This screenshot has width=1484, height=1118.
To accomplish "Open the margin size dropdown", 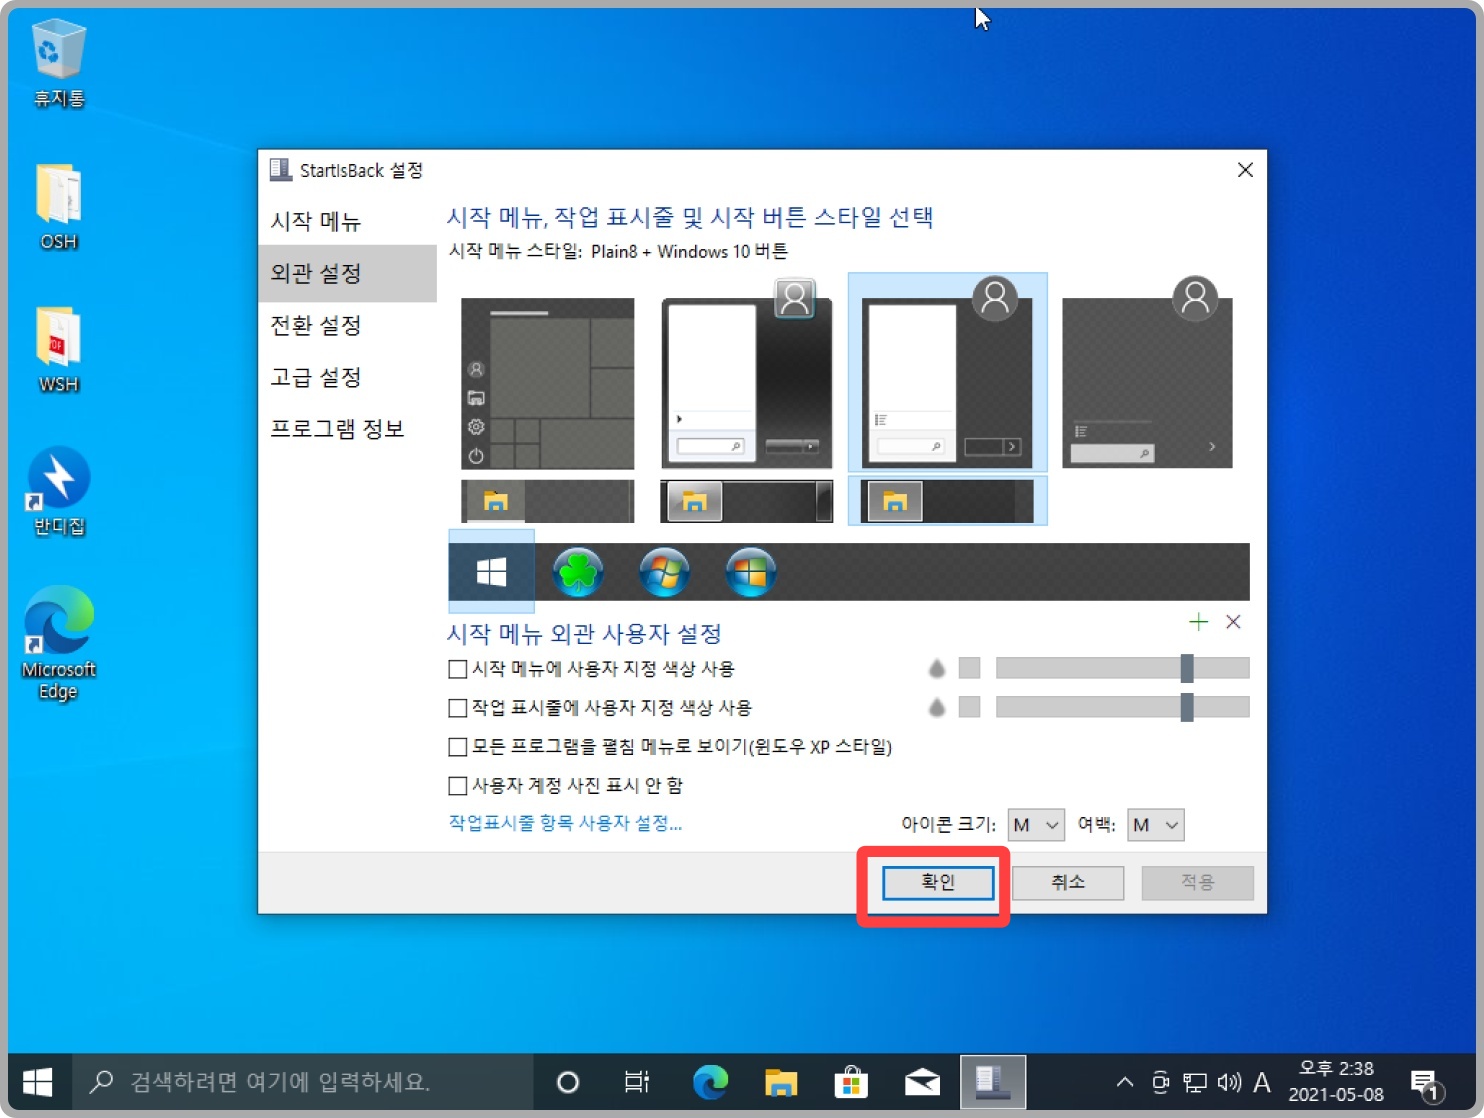I will tap(1155, 824).
